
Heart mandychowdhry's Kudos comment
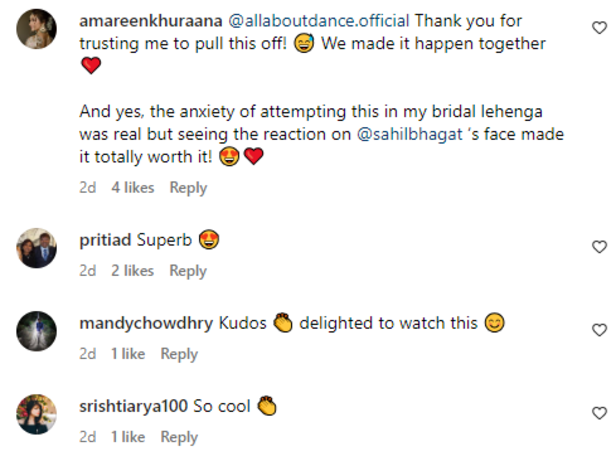pos(599,330)
